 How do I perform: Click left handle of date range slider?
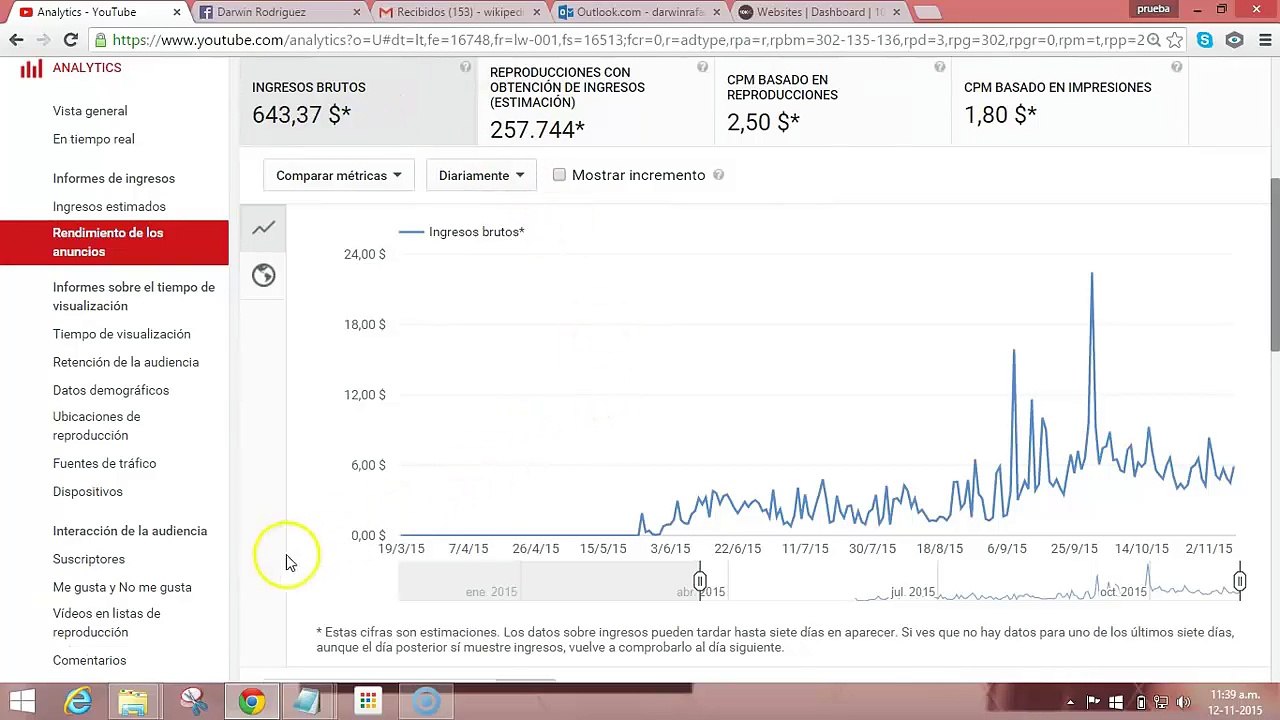click(700, 581)
